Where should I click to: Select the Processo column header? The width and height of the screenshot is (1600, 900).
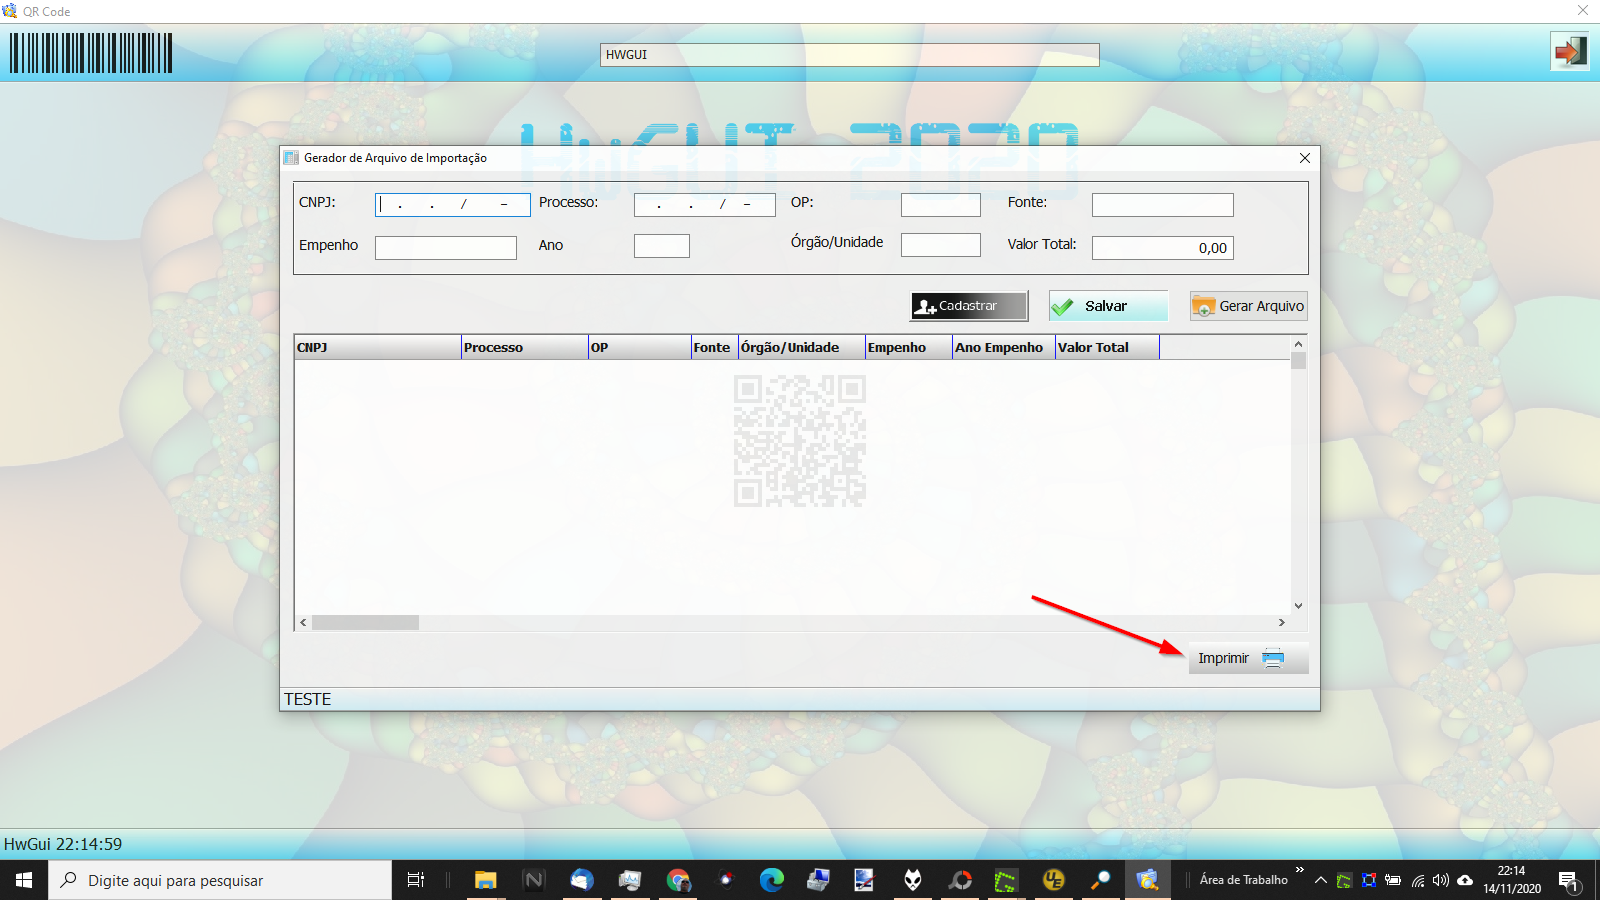[525, 347]
